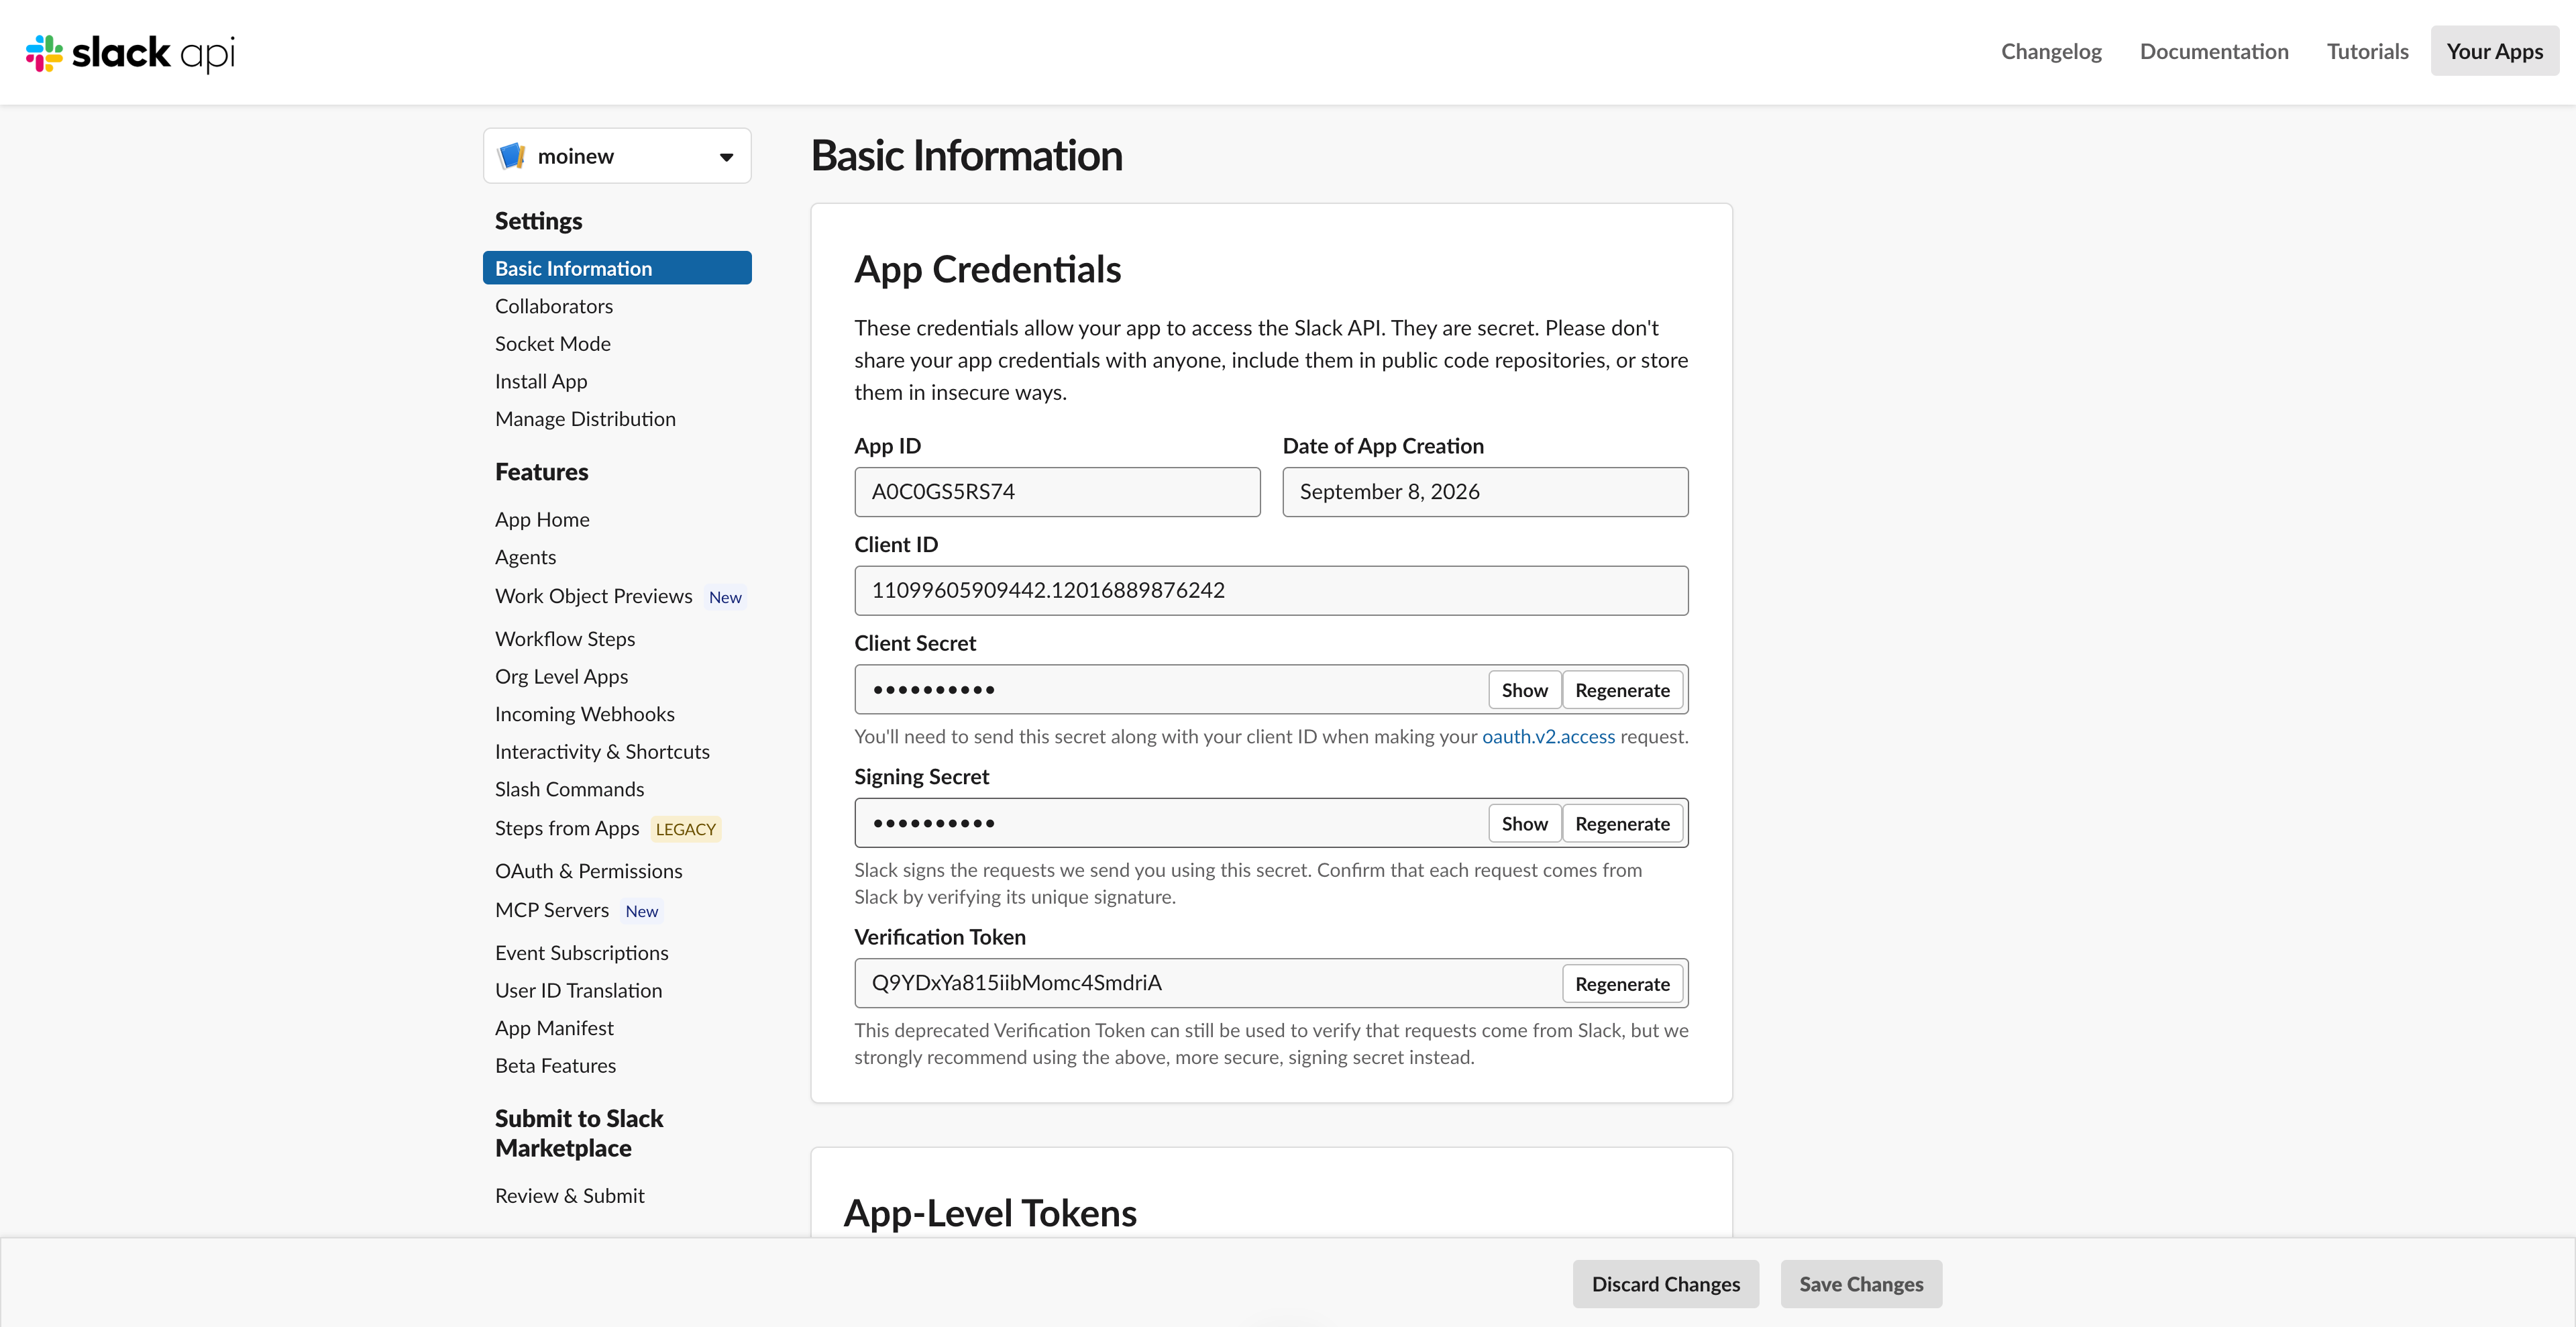Click Submit to Slack Marketplace heading
The height and width of the screenshot is (1327, 2576).
pyautogui.click(x=579, y=1133)
